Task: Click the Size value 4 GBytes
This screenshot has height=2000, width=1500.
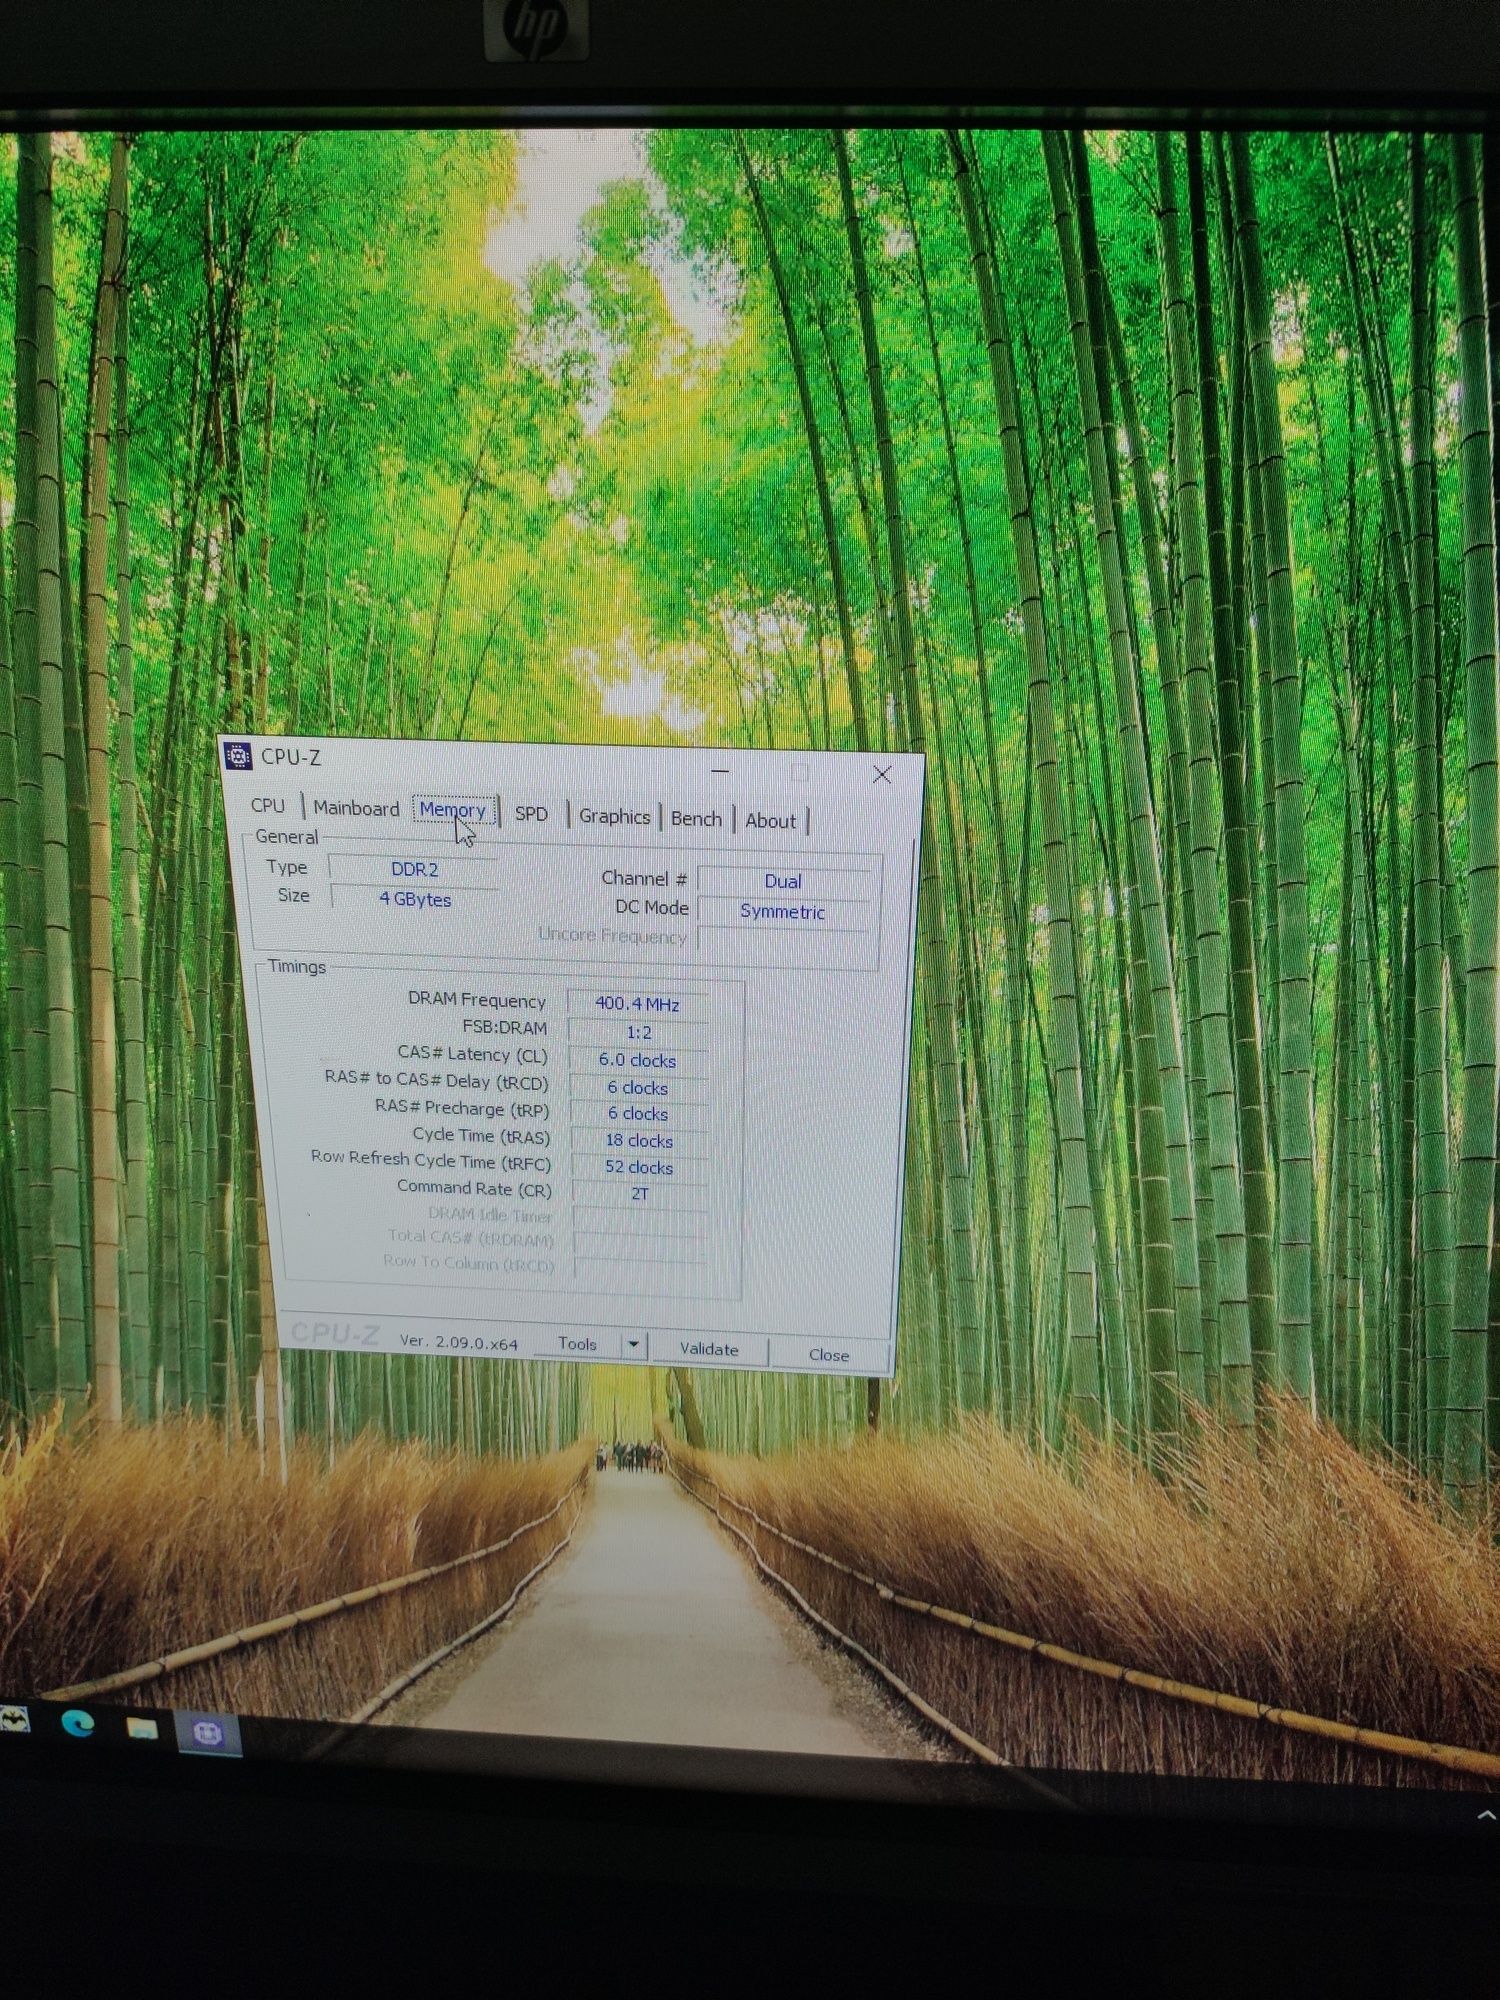Action: [415, 899]
